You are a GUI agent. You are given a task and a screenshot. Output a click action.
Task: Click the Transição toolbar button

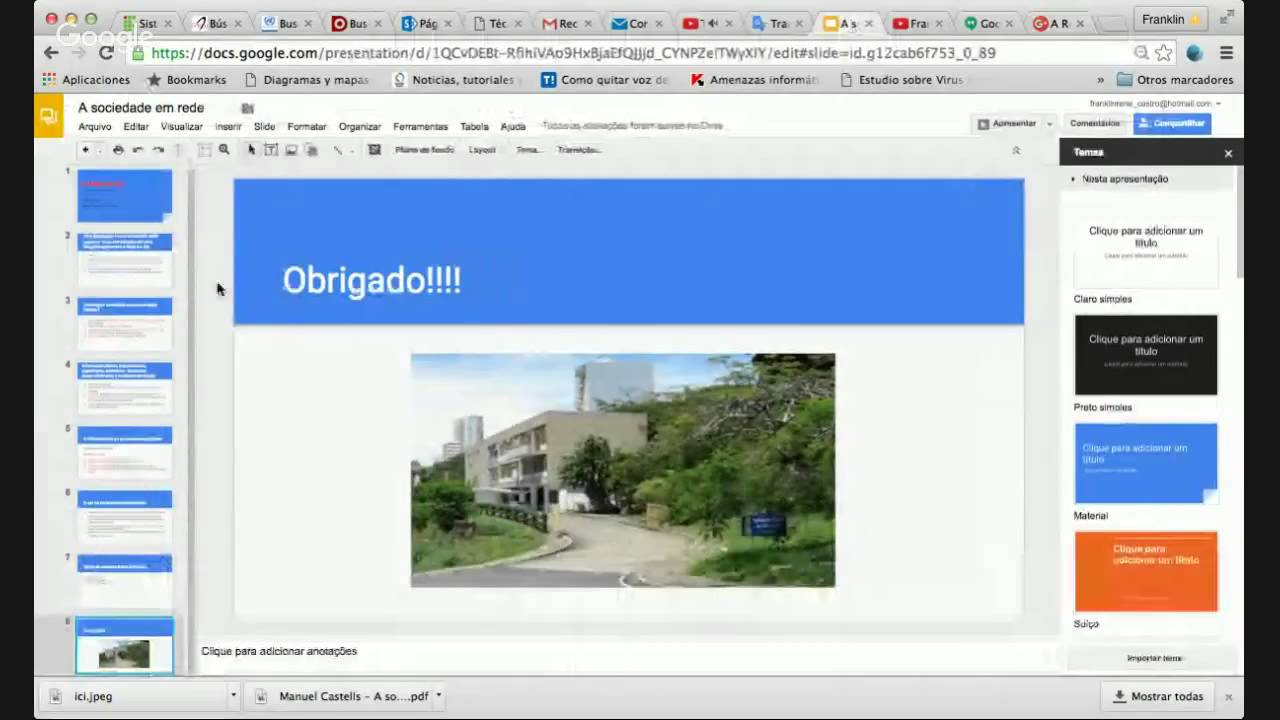click(579, 150)
